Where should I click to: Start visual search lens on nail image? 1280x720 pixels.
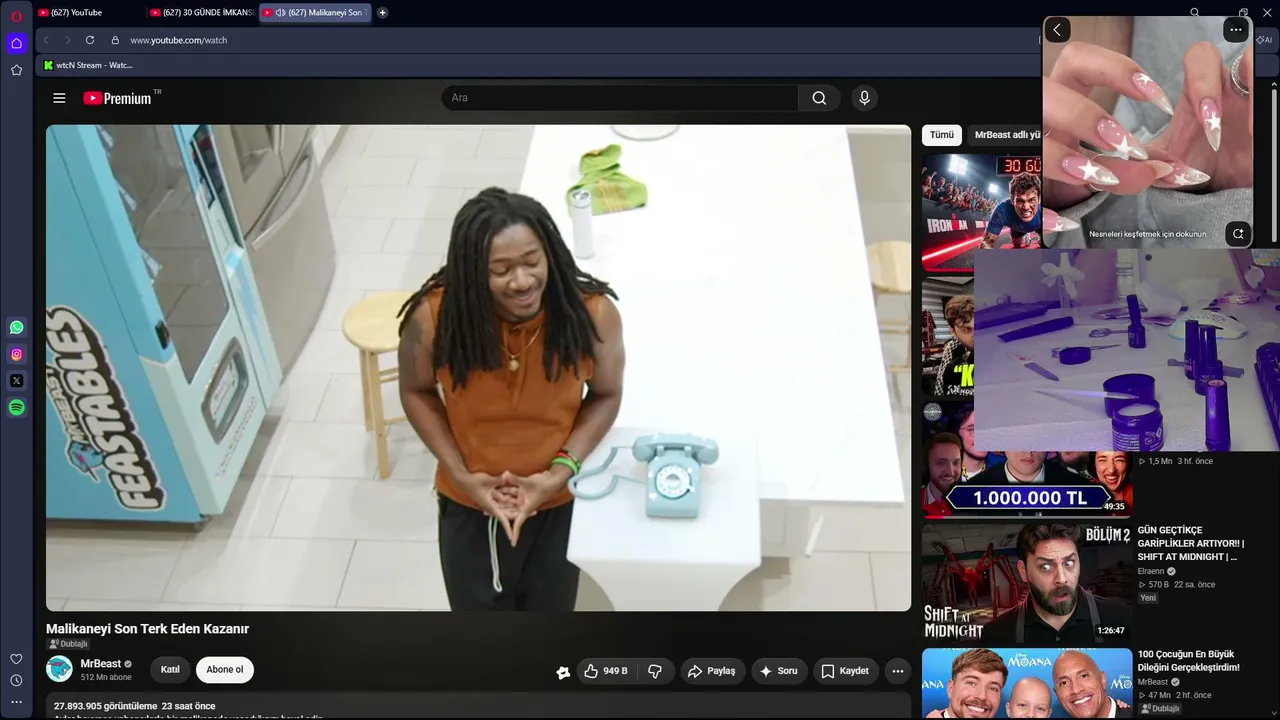tap(1238, 234)
